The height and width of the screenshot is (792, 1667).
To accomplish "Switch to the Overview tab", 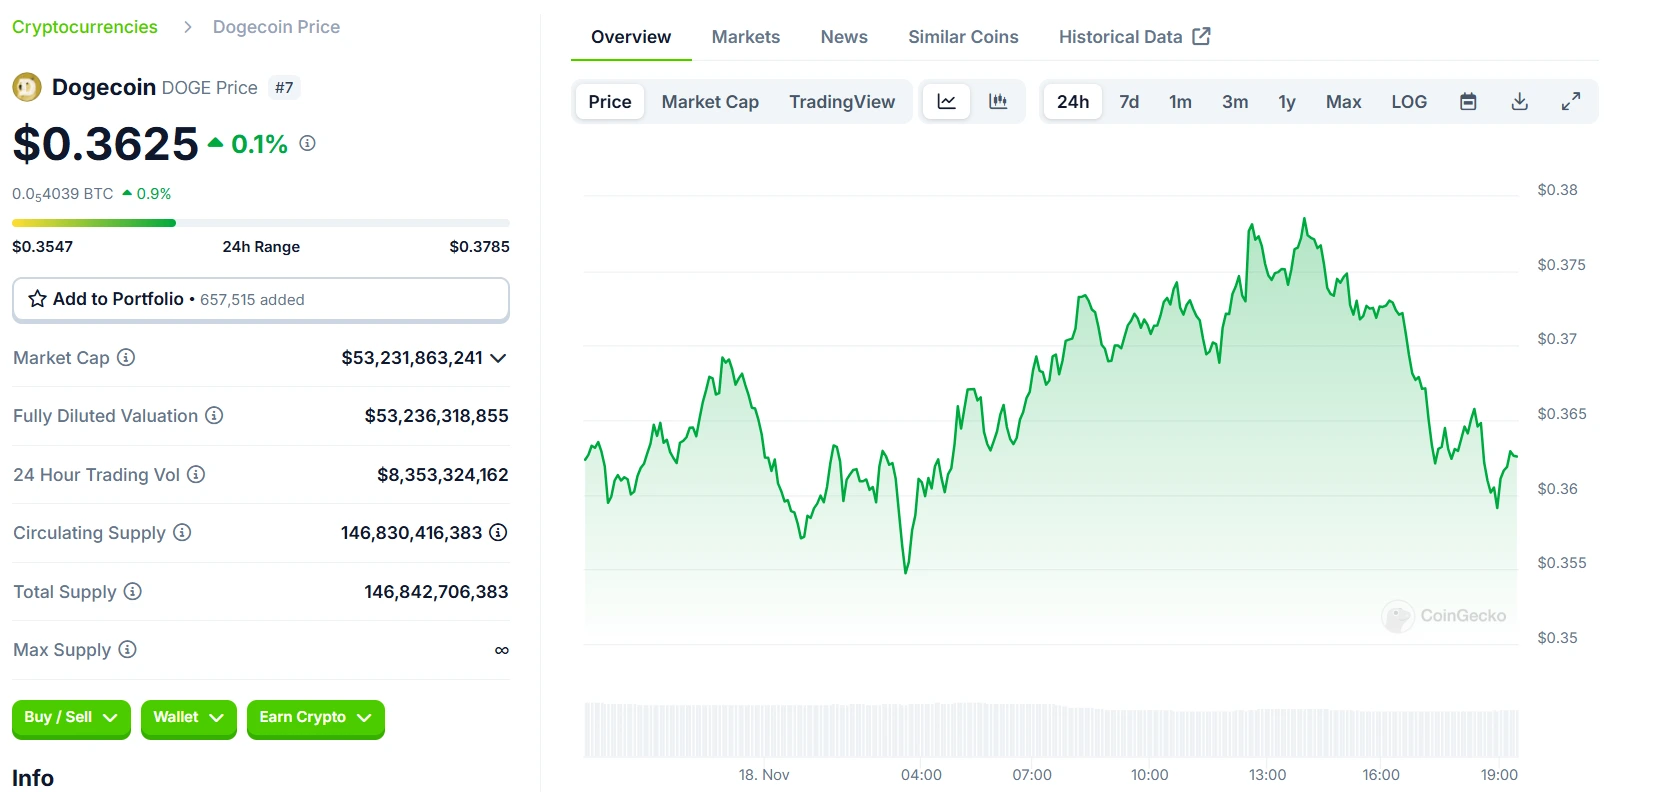I will pyautogui.click(x=631, y=37).
